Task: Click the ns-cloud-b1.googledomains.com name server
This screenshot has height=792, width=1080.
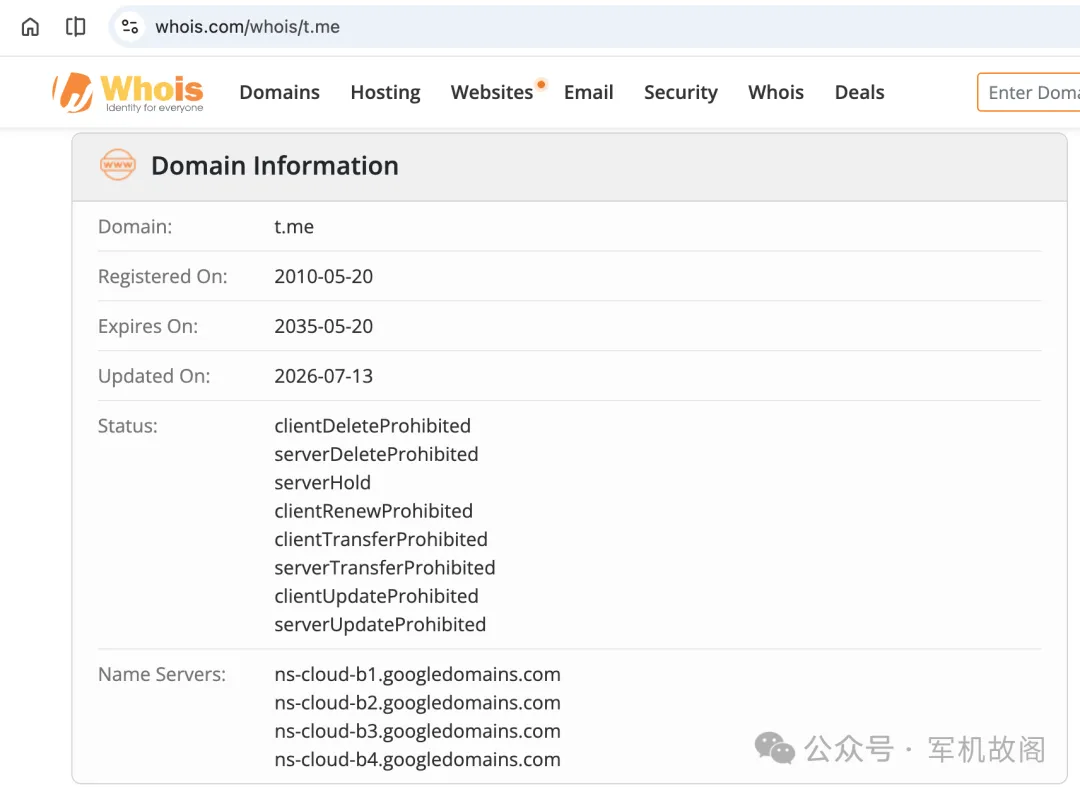Action: pyautogui.click(x=417, y=674)
